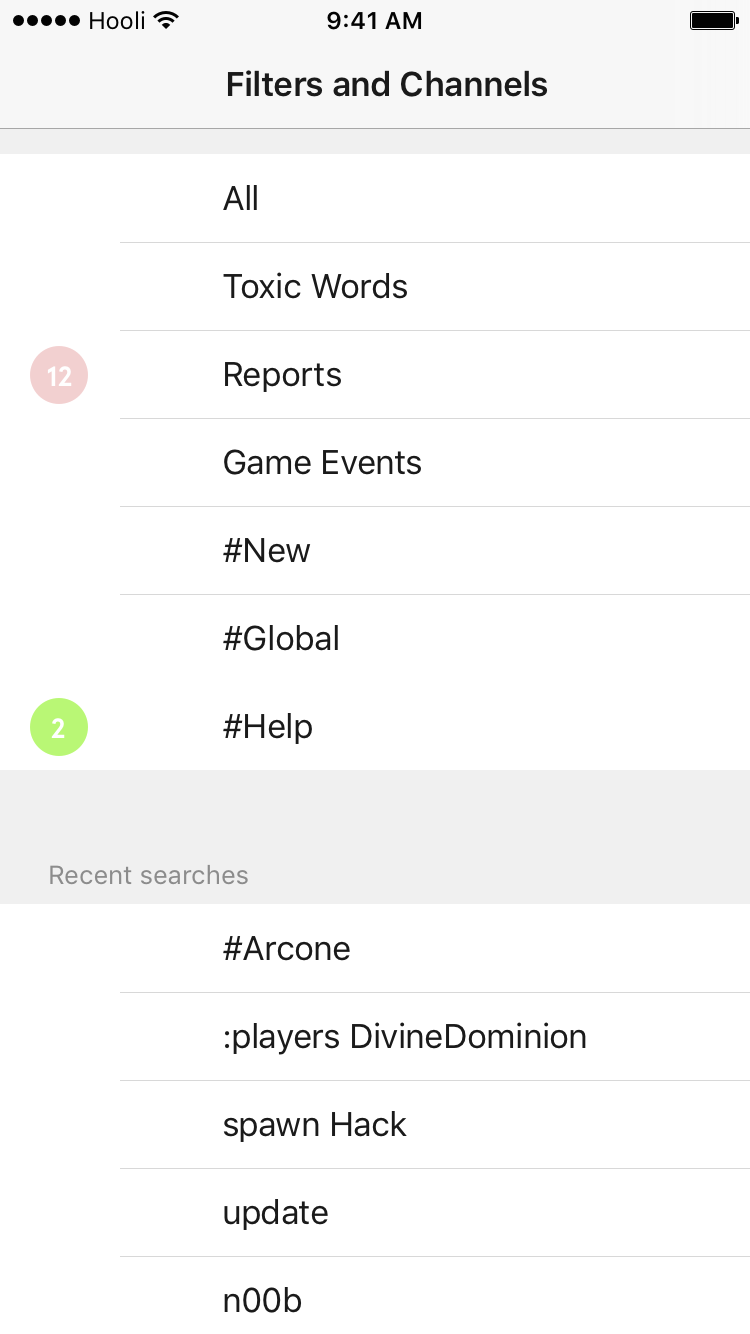
Task: Switch to the #Global channel
Action: click(375, 638)
